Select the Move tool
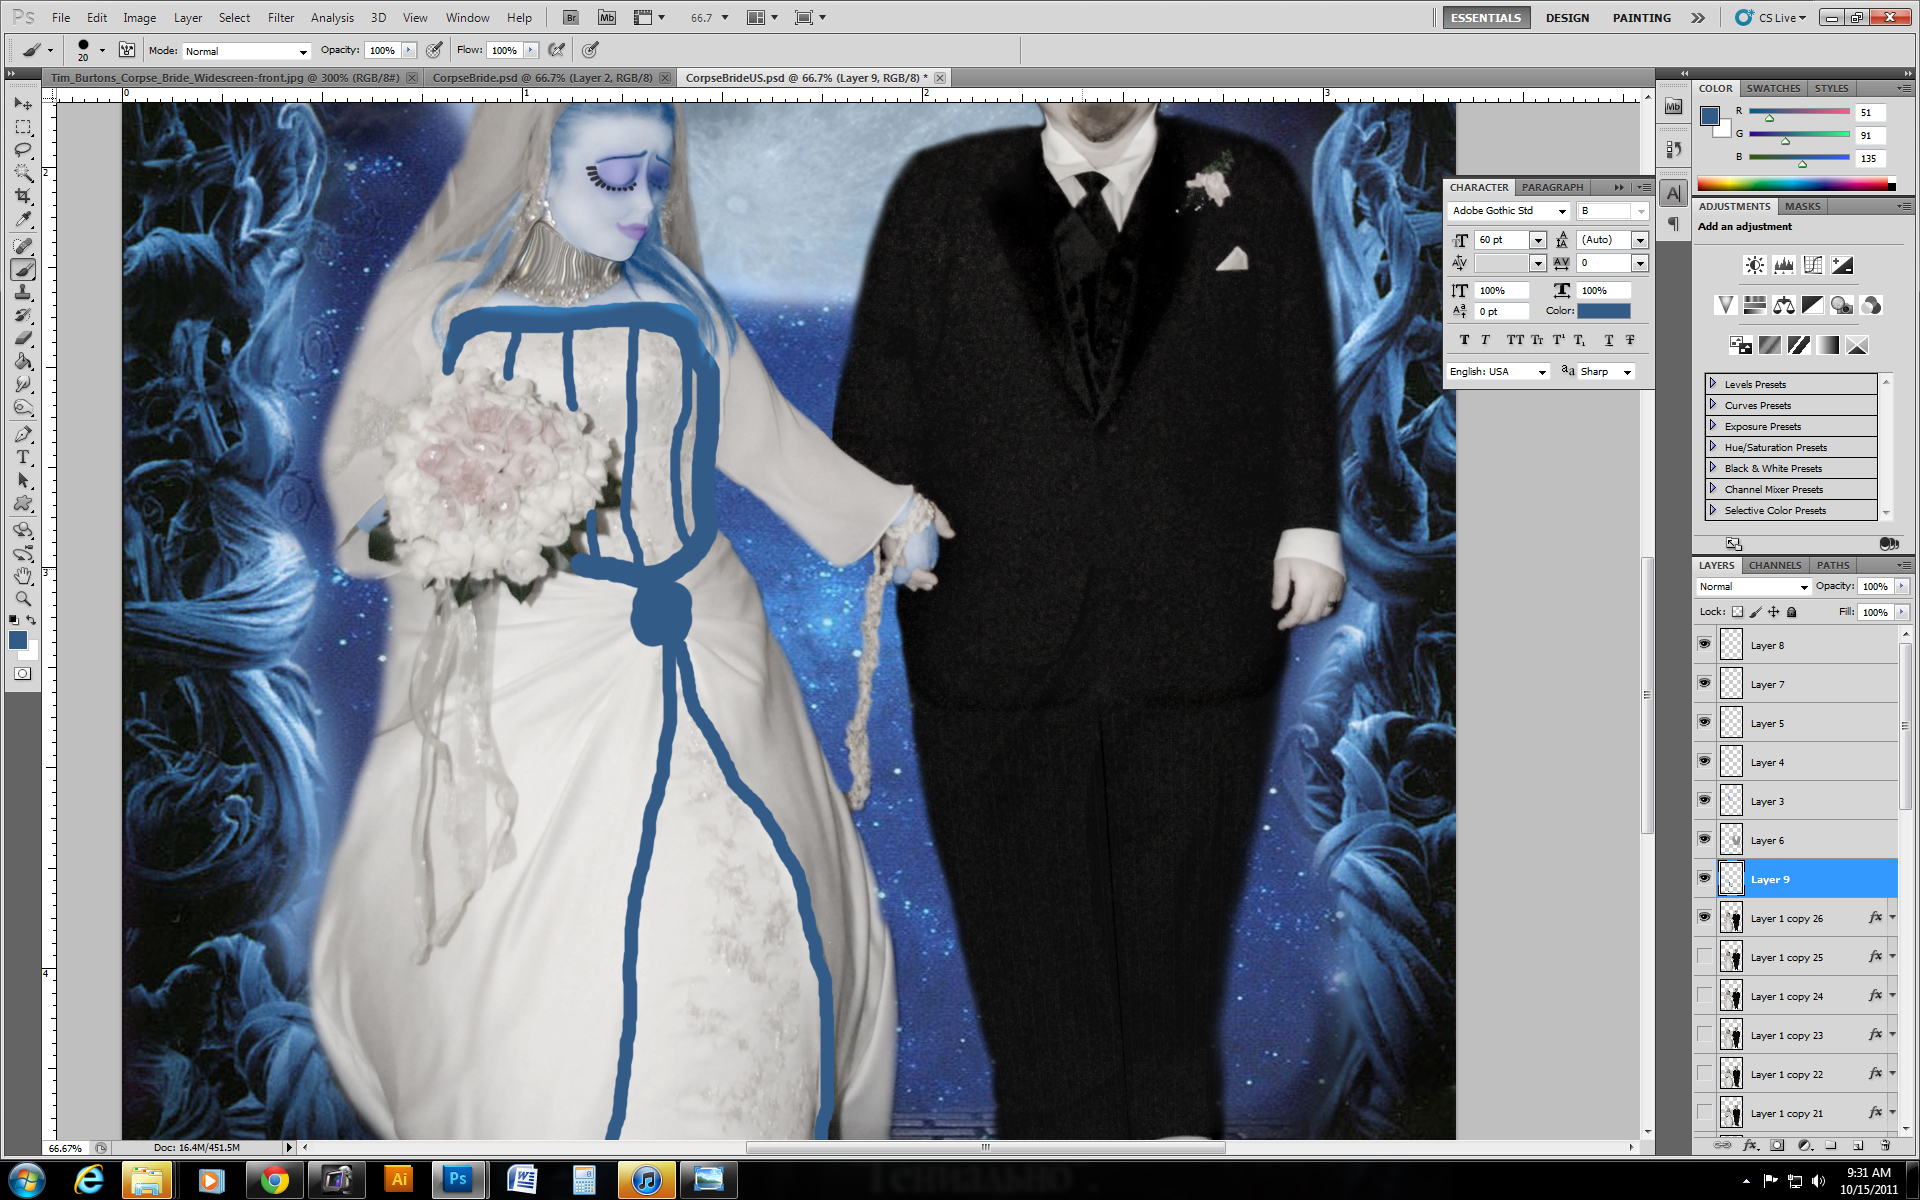This screenshot has height=1200, width=1920. coord(23,104)
